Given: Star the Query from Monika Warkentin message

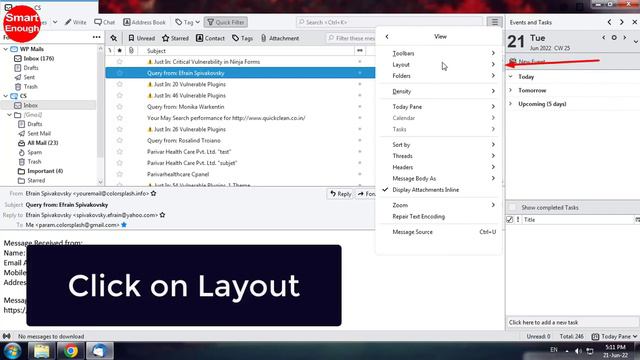Looking at the screenshot, I should (x=120, y=107).
